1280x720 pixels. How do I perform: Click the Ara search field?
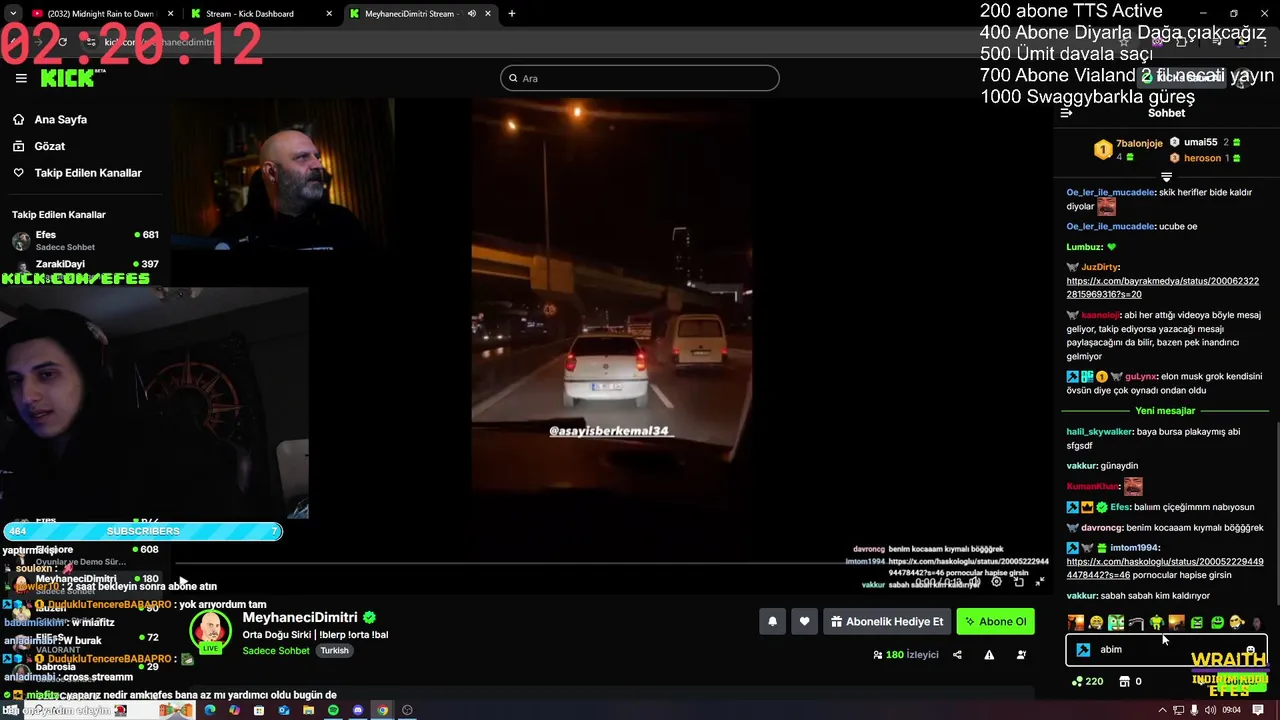coord(639,78)
